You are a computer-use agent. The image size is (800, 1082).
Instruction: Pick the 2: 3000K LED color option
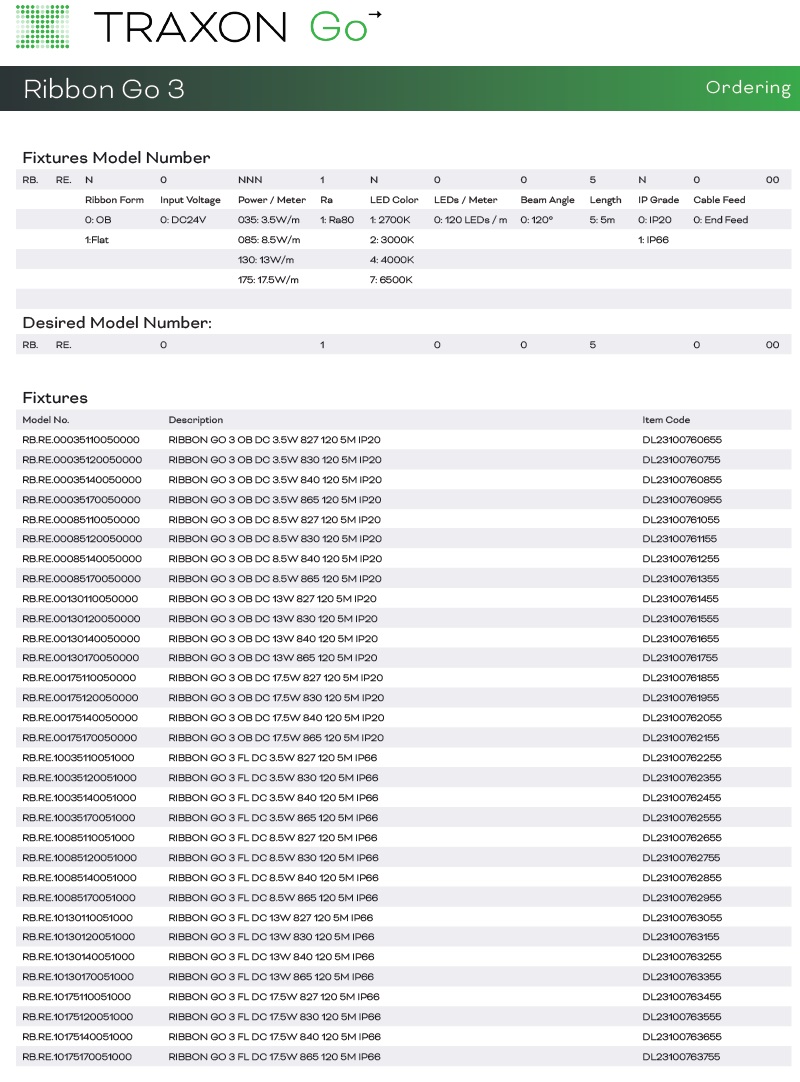click(x=391, y=240)
